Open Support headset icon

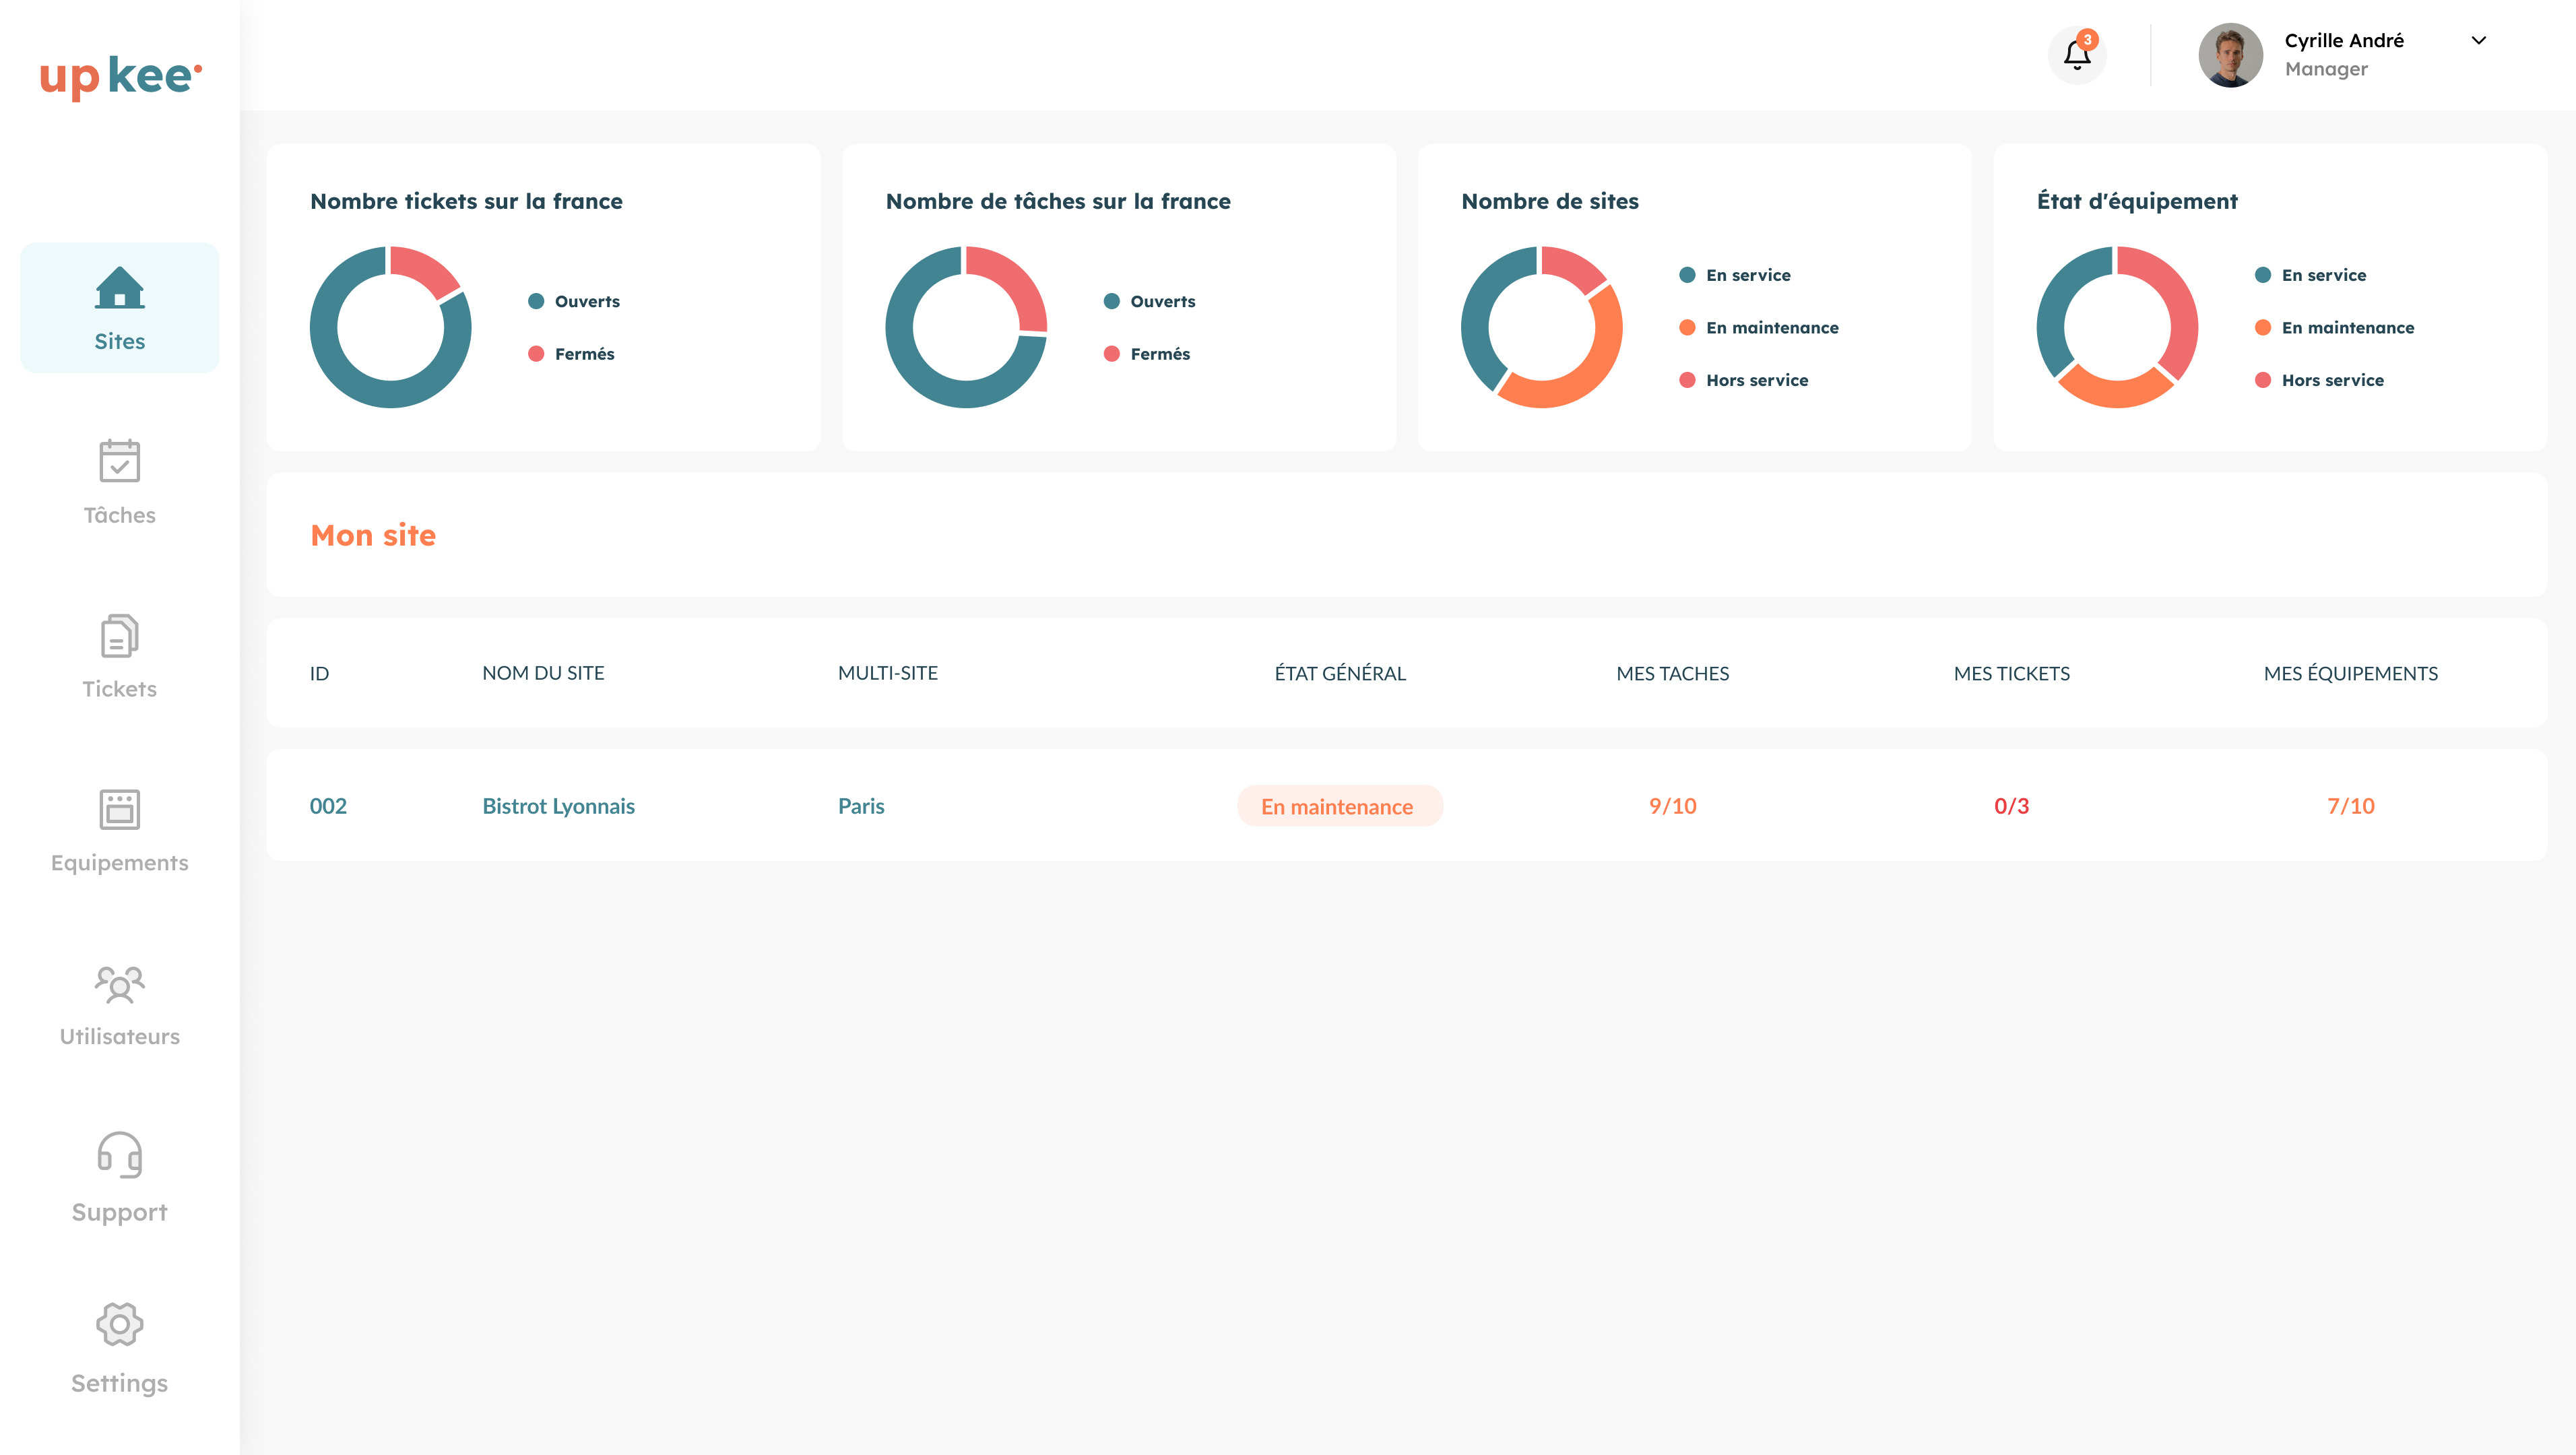point(120,1155)
